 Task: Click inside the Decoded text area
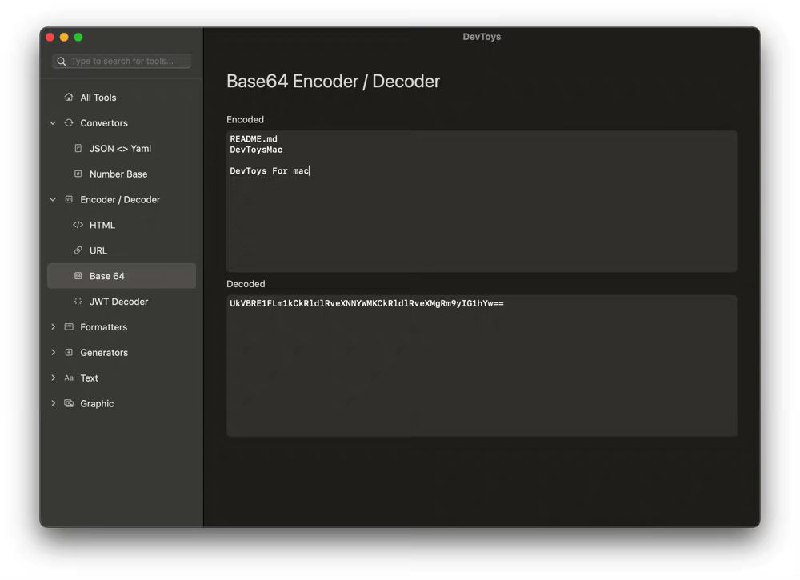[482, 366]
